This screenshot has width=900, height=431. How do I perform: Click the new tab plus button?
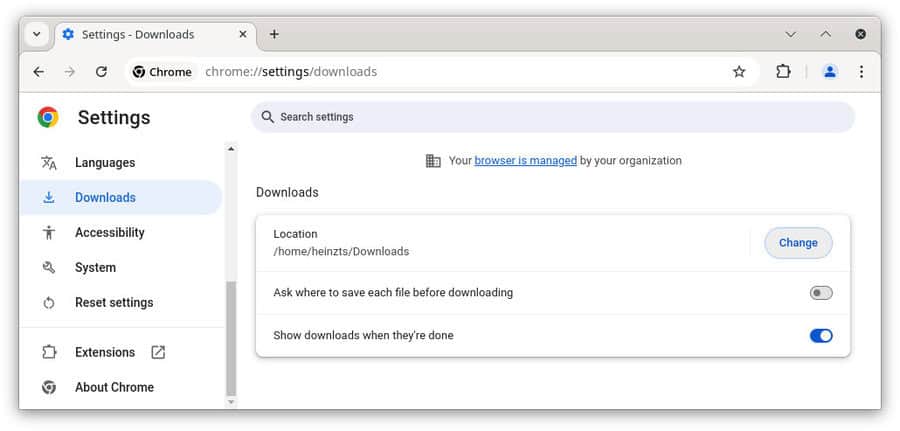tap(274, 34)
